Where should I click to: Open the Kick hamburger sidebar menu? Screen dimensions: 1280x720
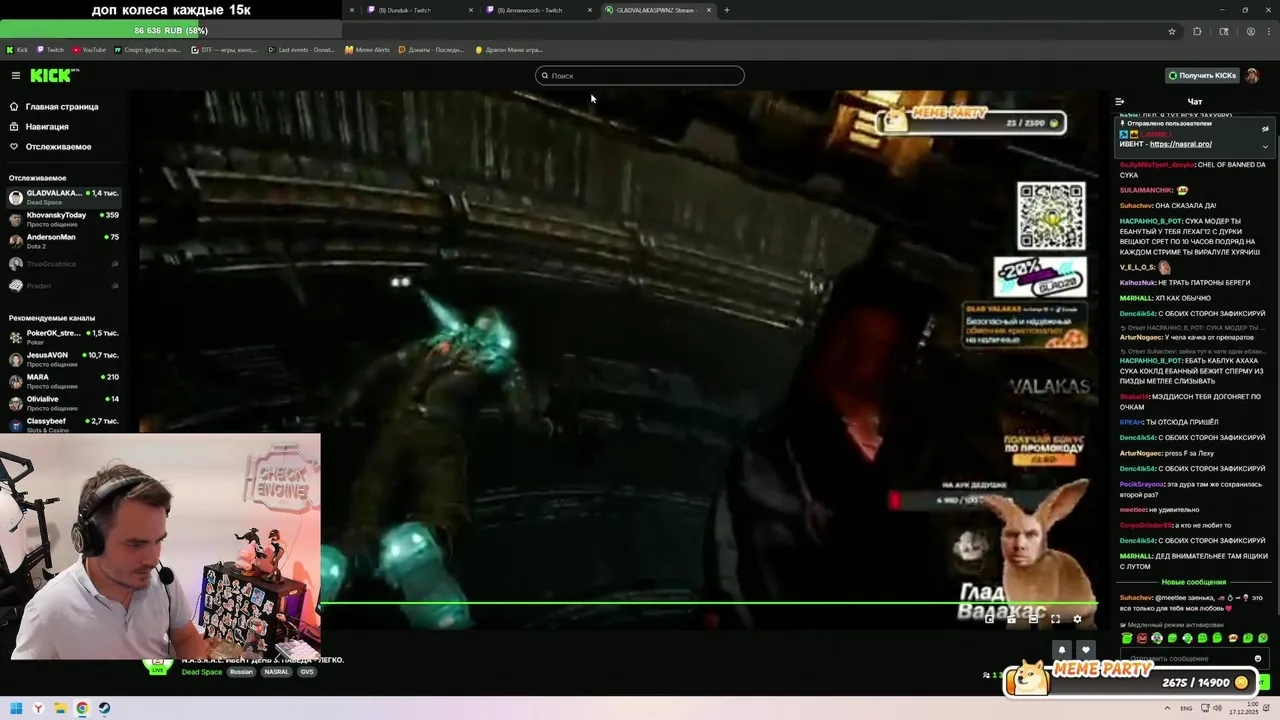[16, 75]
